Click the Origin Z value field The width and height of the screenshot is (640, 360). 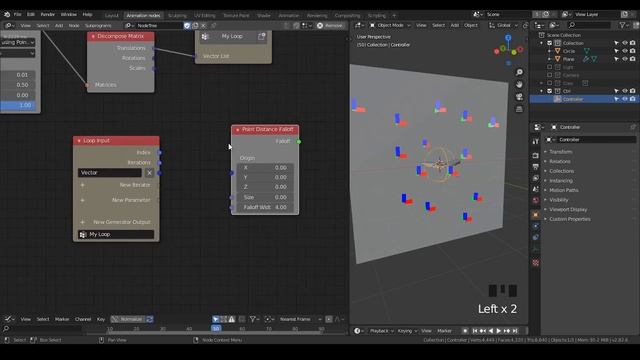coord(265,187)
